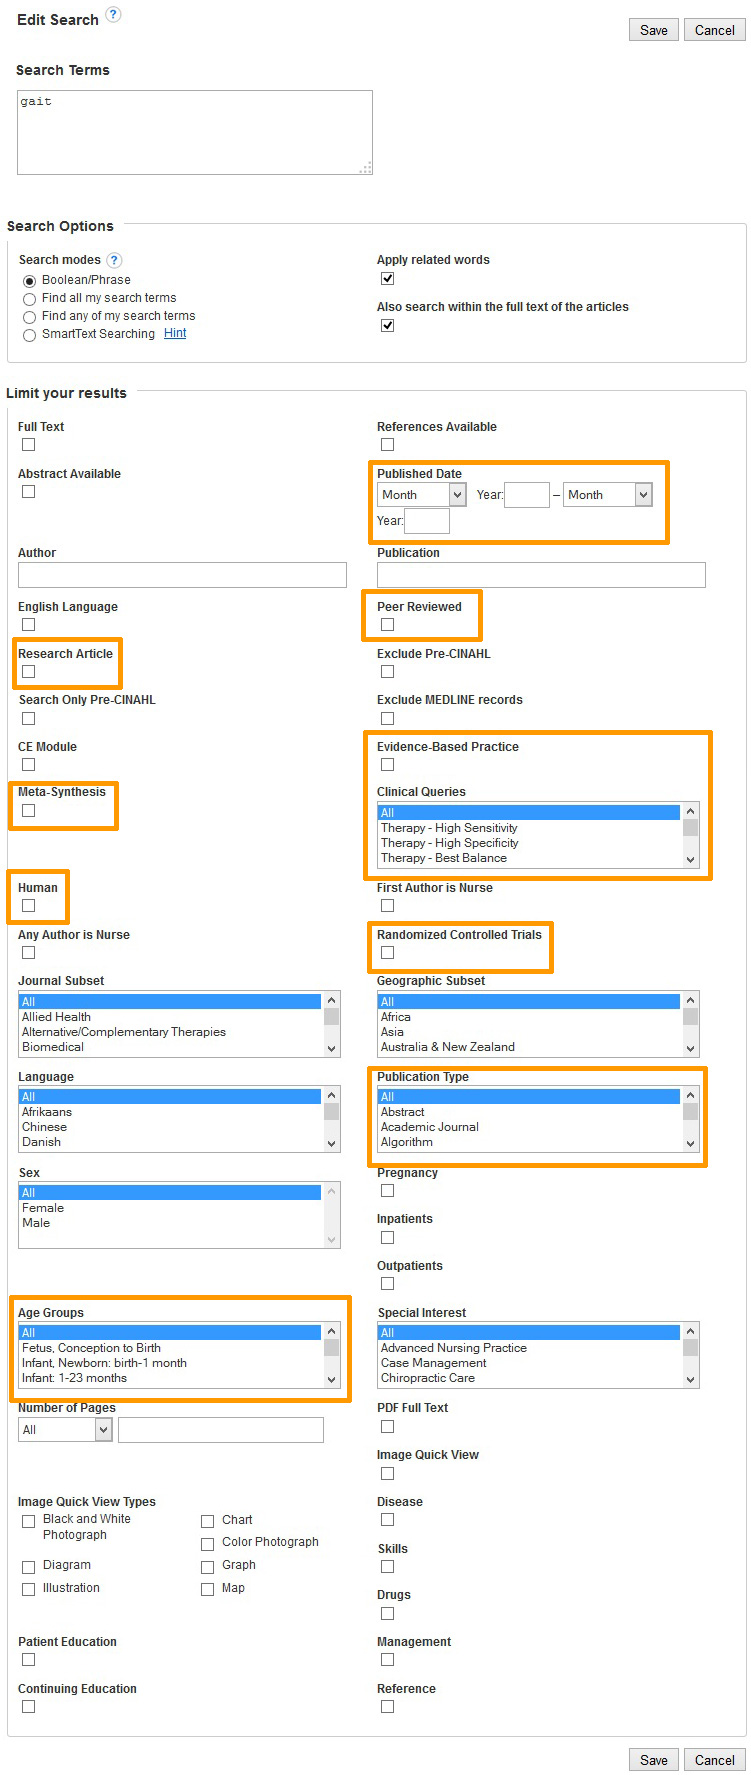Enable the Full Text limiter
The image size is (751, 1775).
(28, 444)
